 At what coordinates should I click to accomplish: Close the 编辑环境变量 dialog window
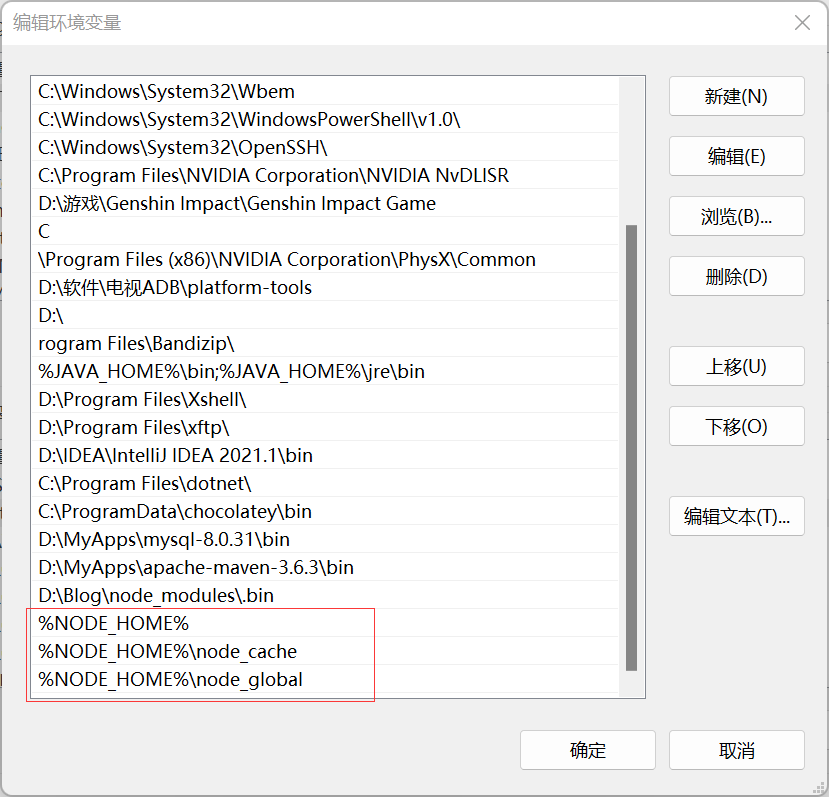pyautogui.click(x=802, y=23)
